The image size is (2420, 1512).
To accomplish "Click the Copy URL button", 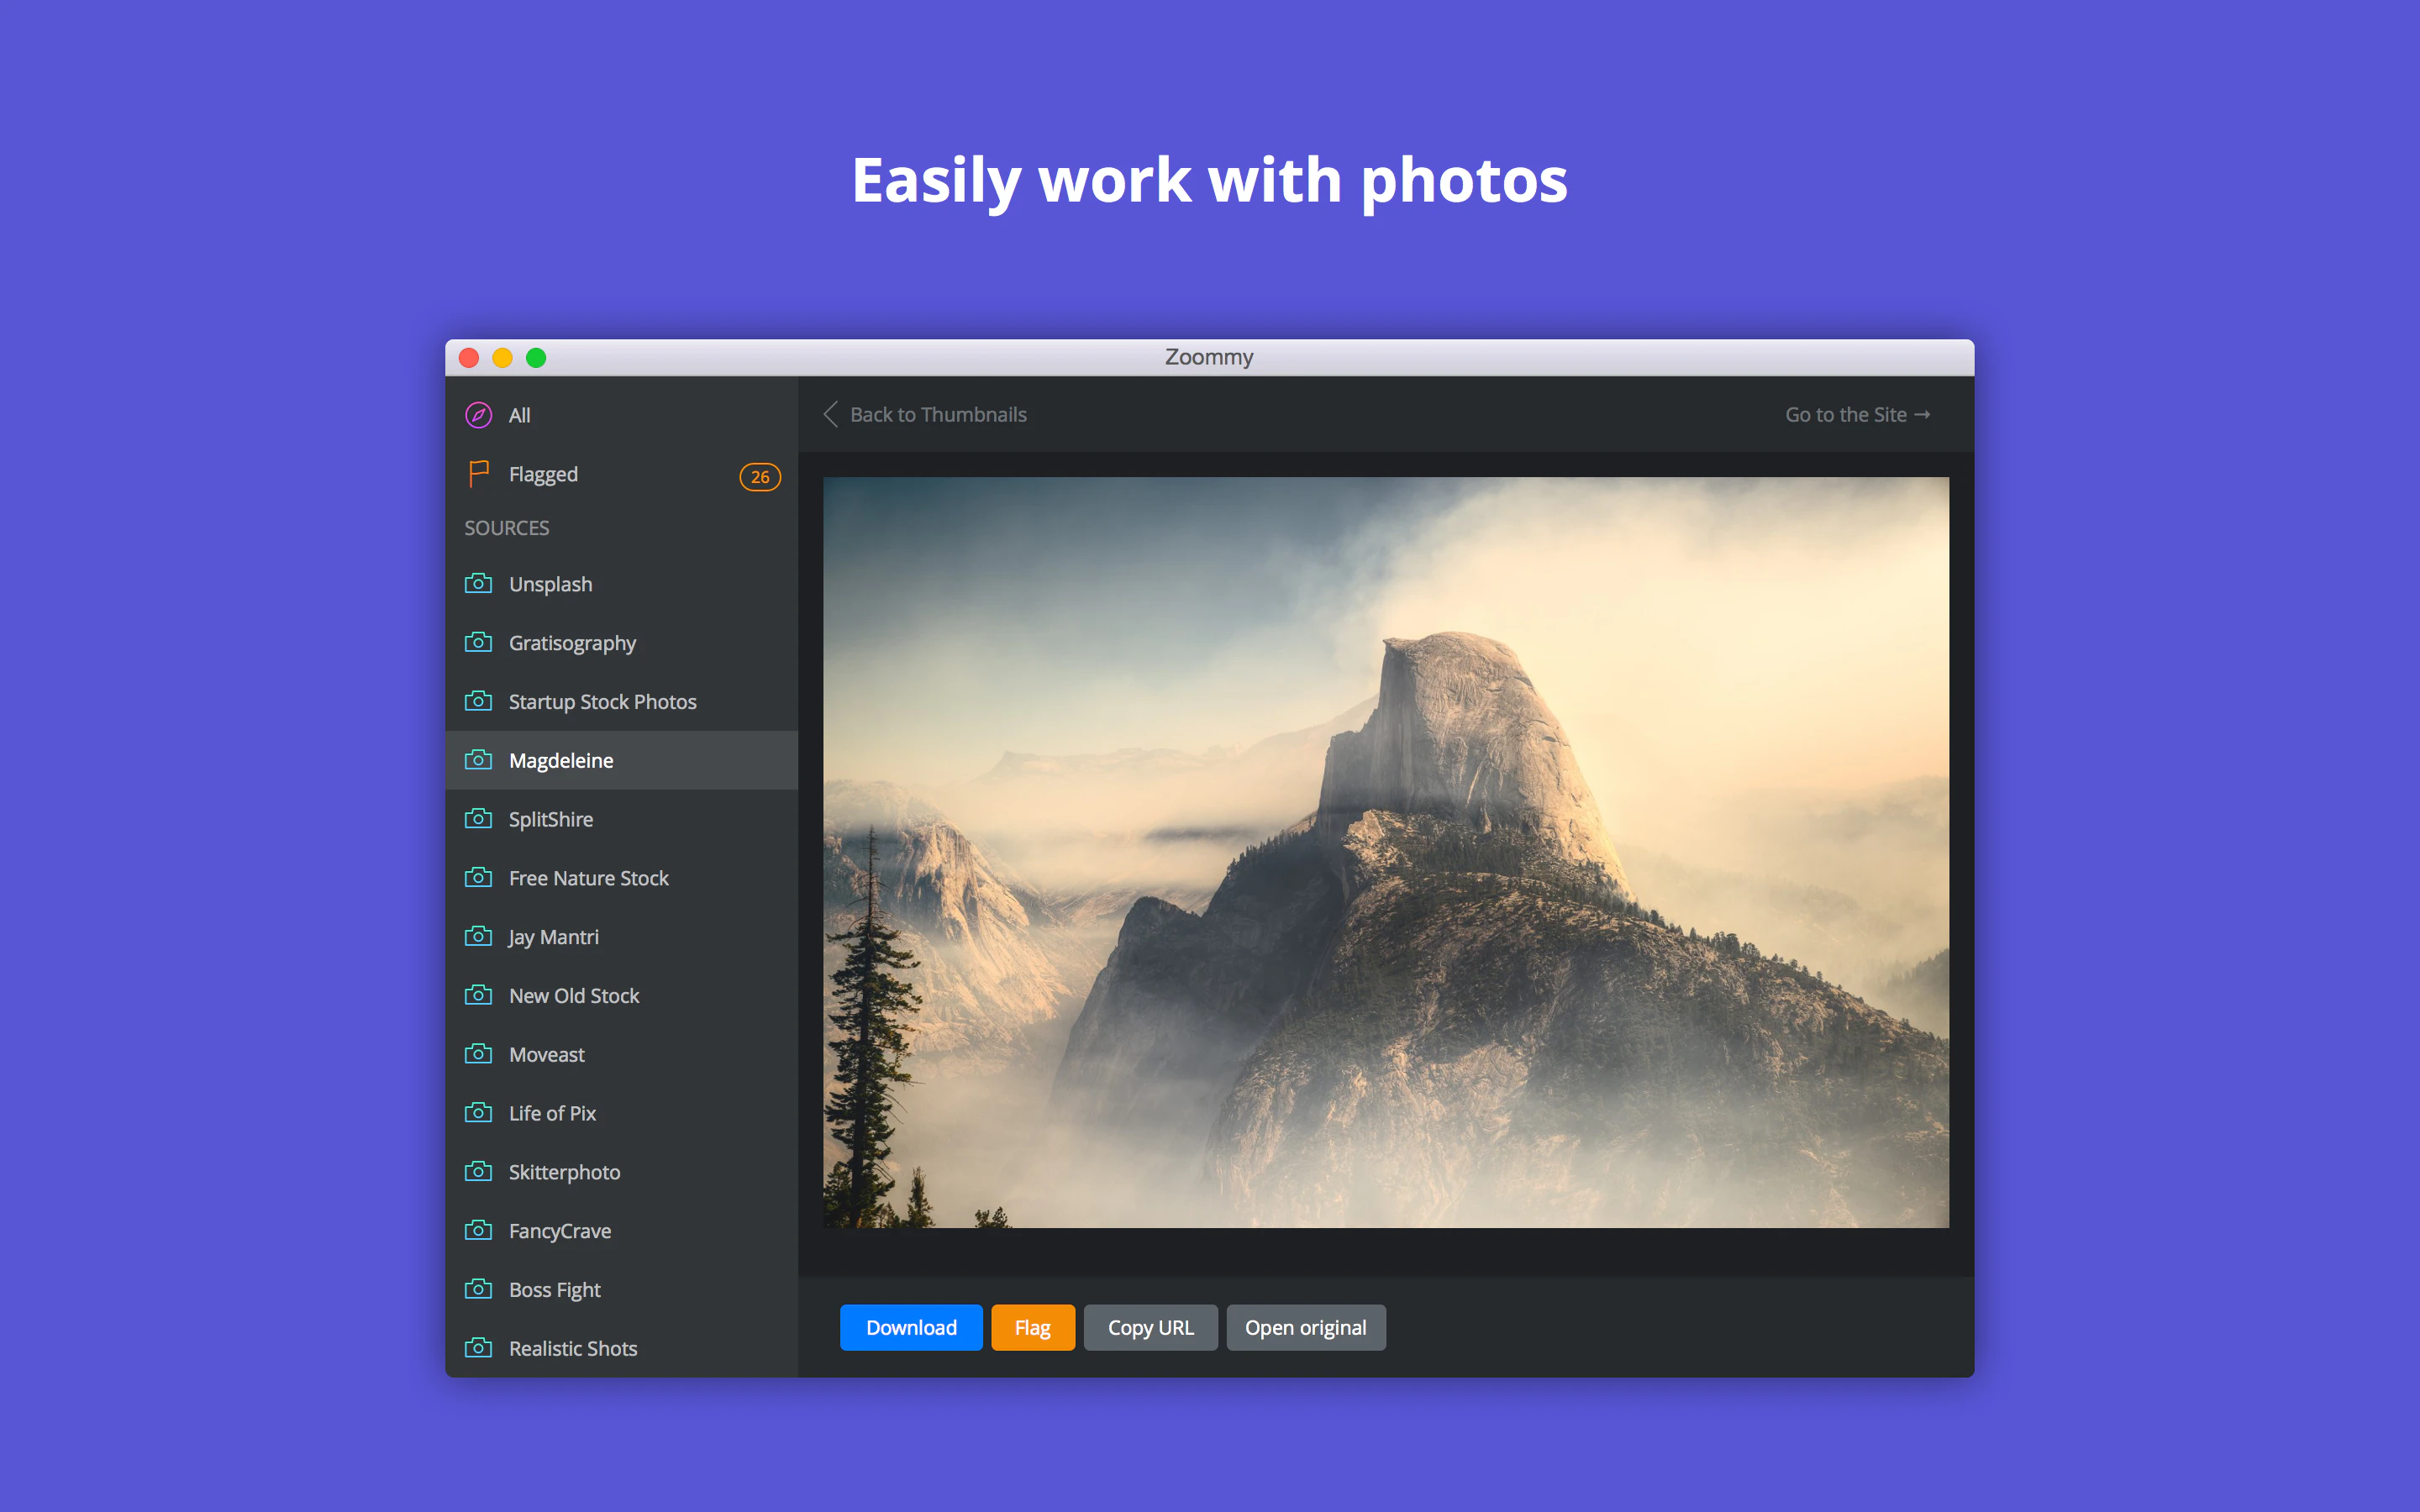I will 1150,1327.
